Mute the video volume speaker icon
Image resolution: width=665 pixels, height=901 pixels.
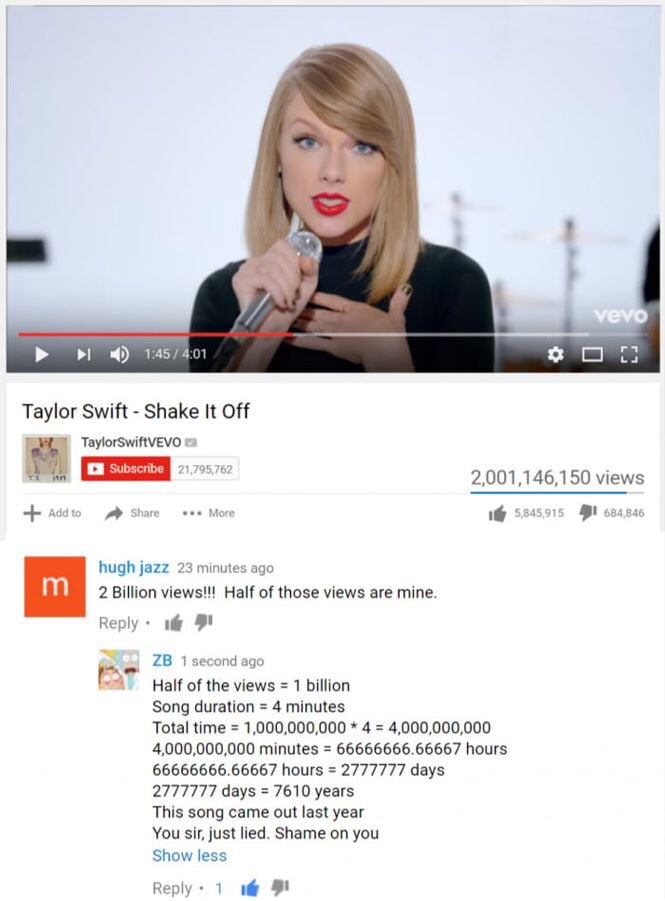(x=119, y=354)
